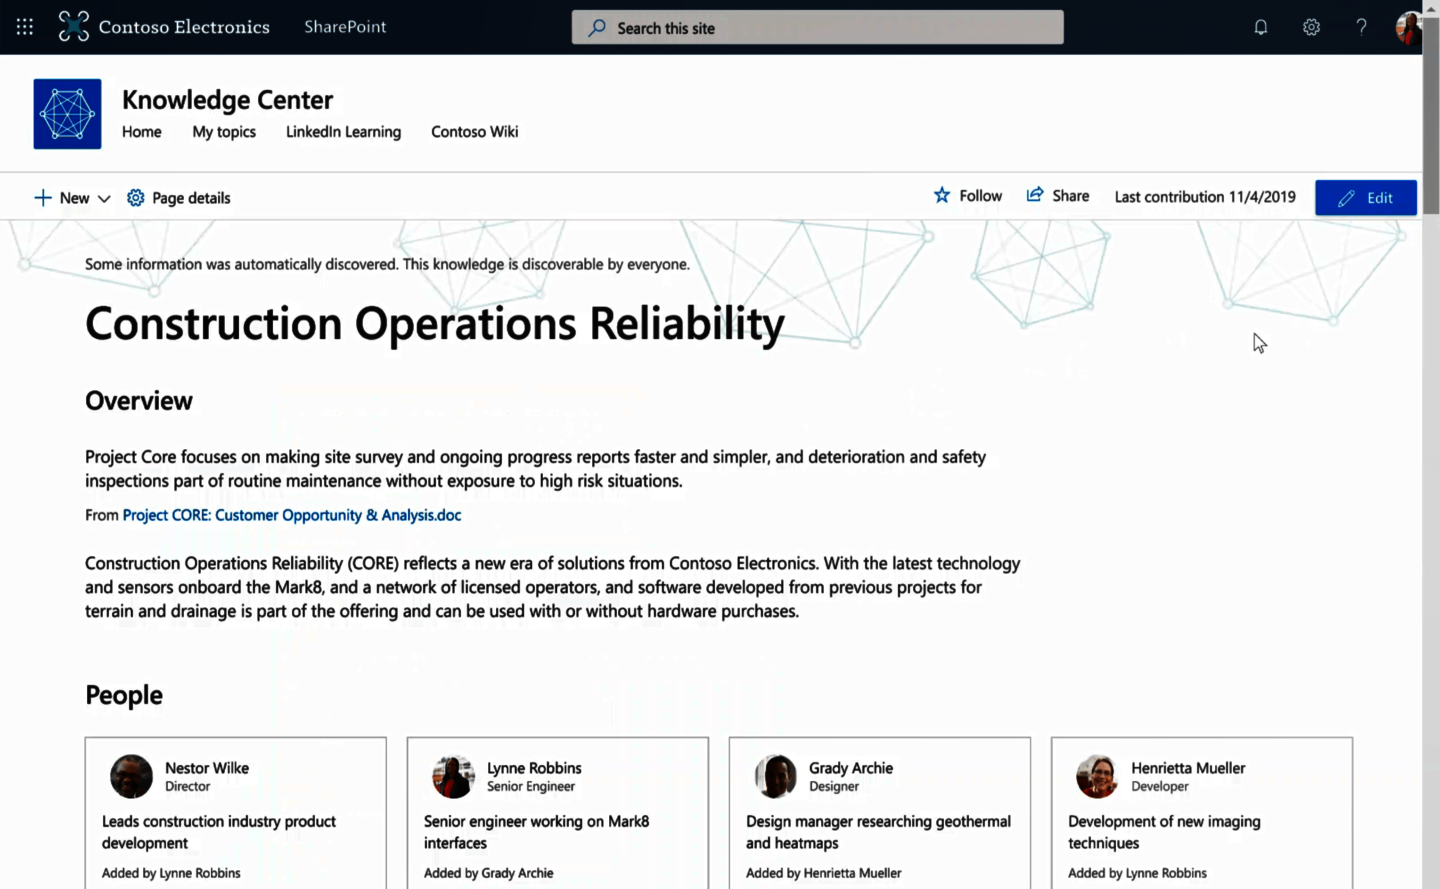Image resolution: width=1440 pixels, height=889 pixels.
Task: Click the Share label
Action: pyautogui.click(x=1070, y=196)
